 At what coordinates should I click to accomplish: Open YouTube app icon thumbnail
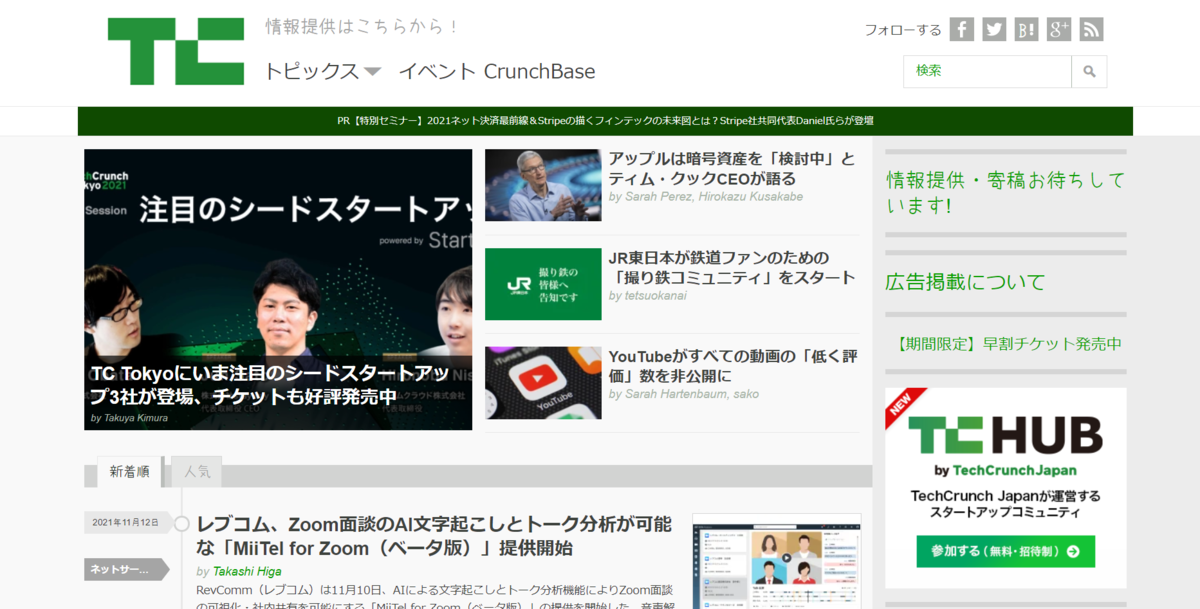(x=543, y=383)
